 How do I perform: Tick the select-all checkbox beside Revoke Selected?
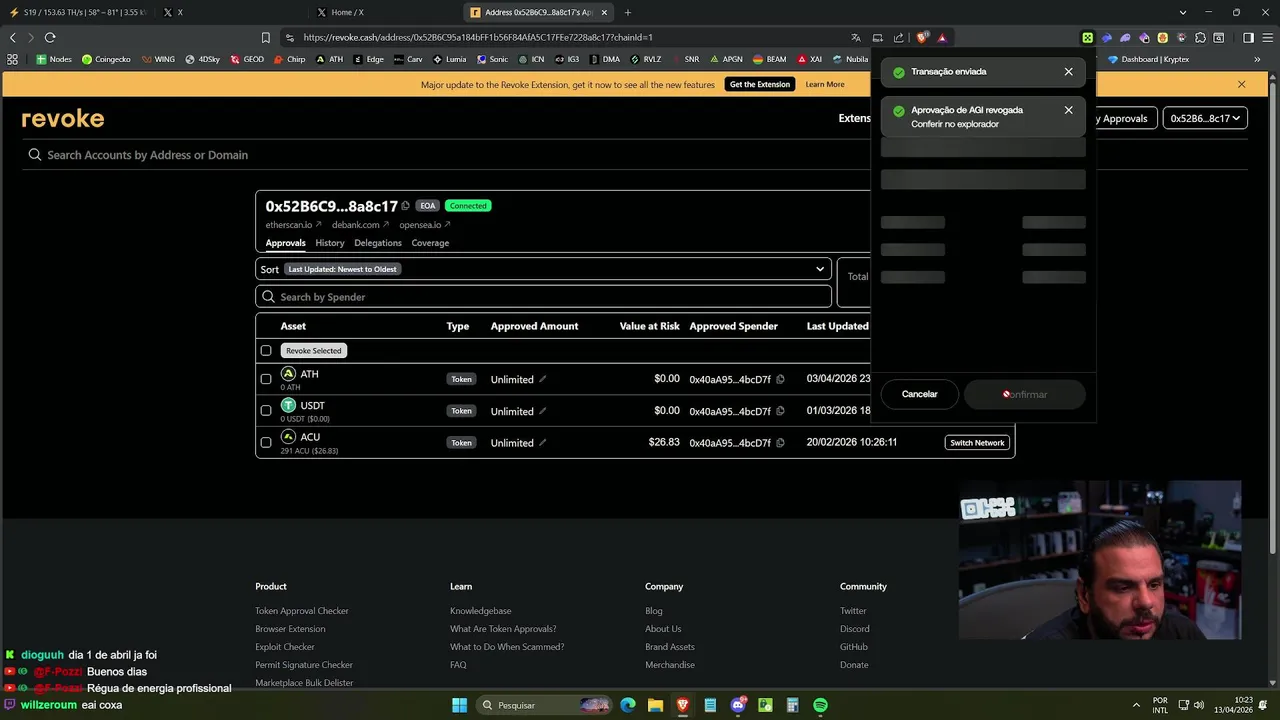click(266, 350)
